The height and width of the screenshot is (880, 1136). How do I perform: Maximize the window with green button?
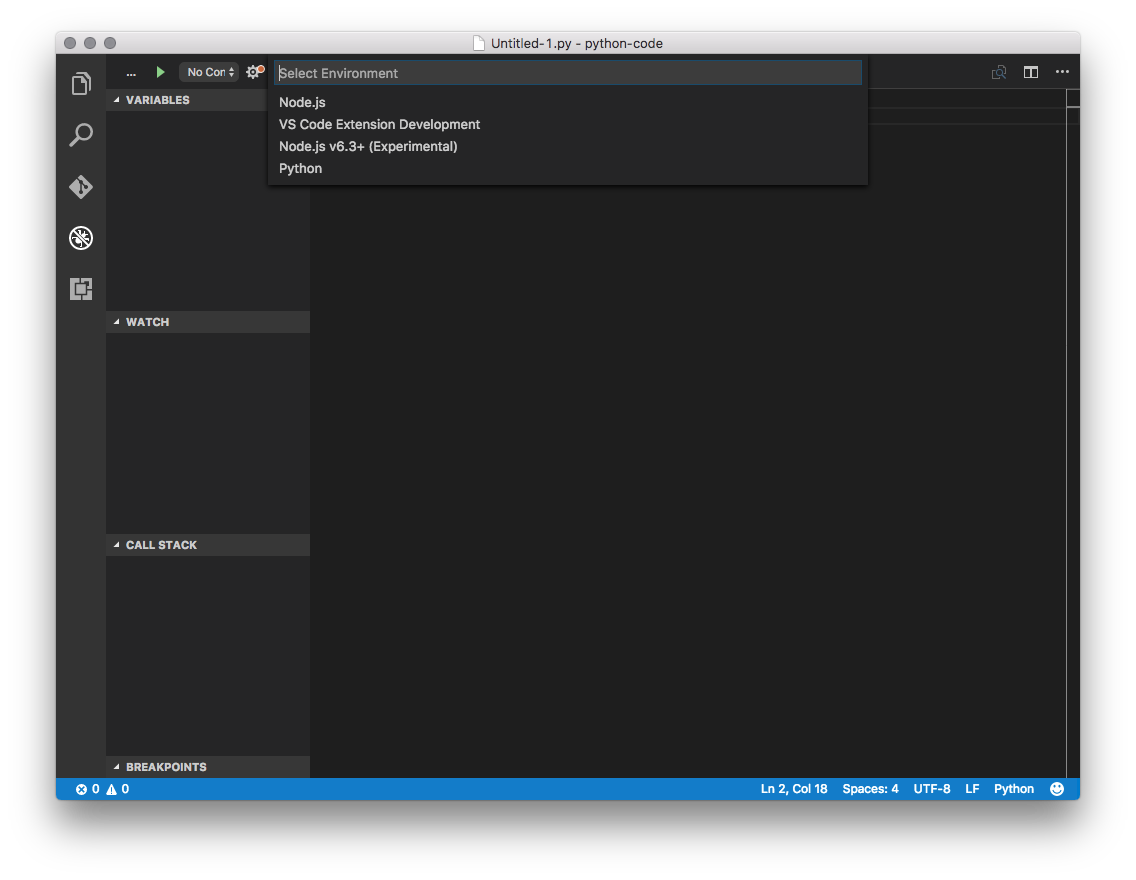click(110, 43)
